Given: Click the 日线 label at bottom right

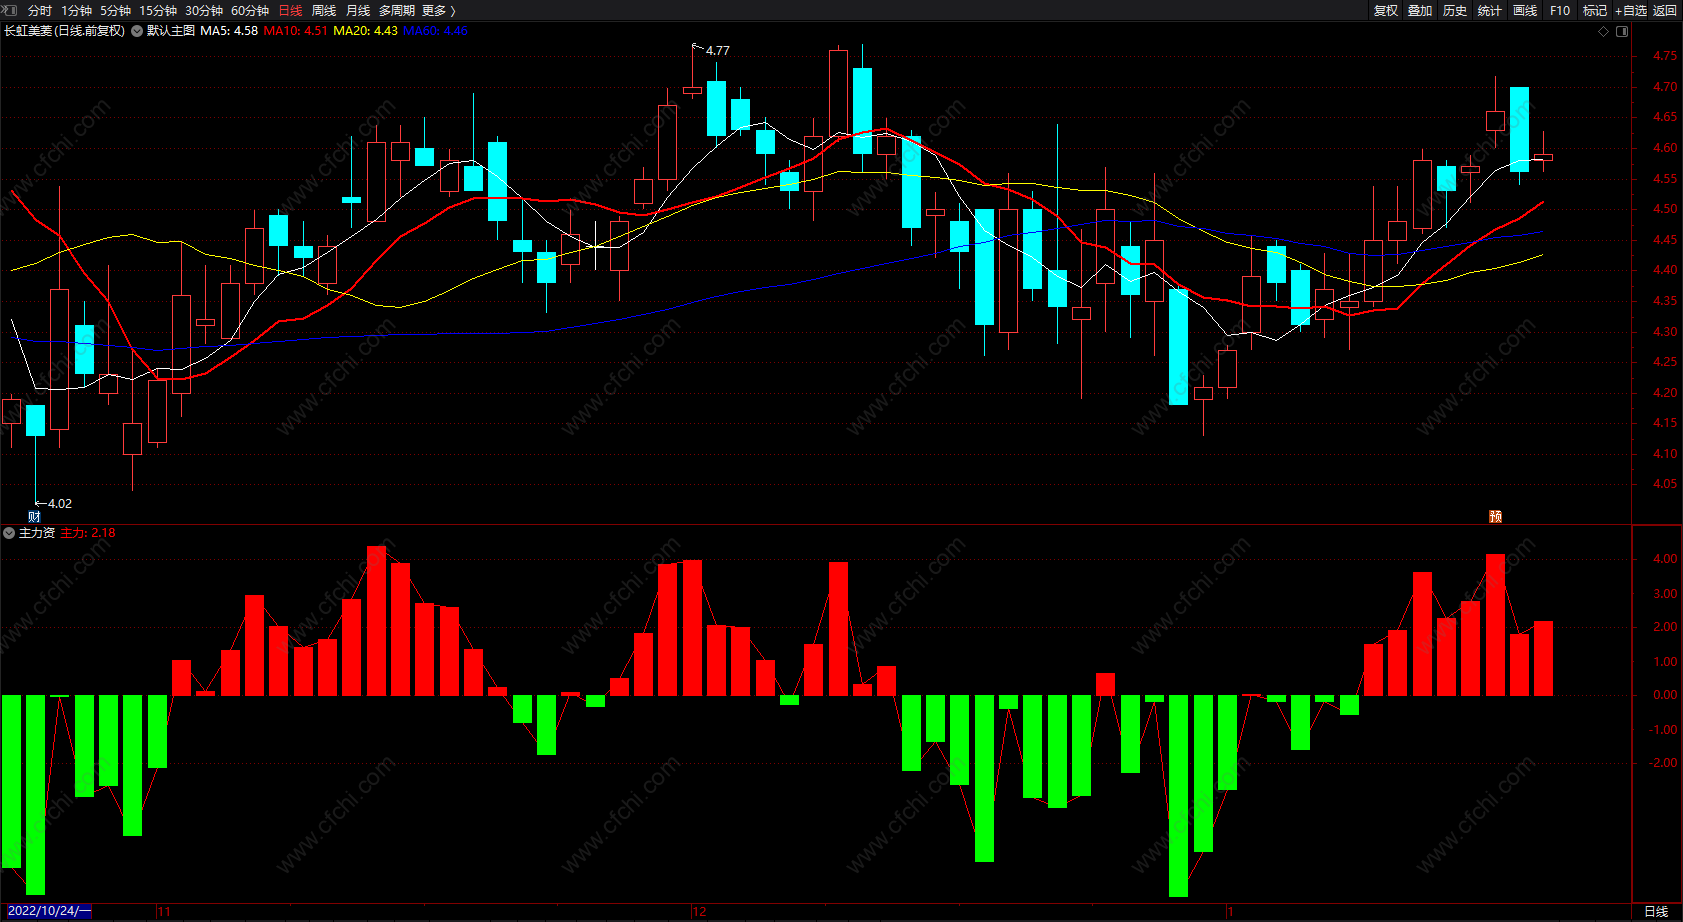Looking at the screenshot, I should (x=1657, y=911).
